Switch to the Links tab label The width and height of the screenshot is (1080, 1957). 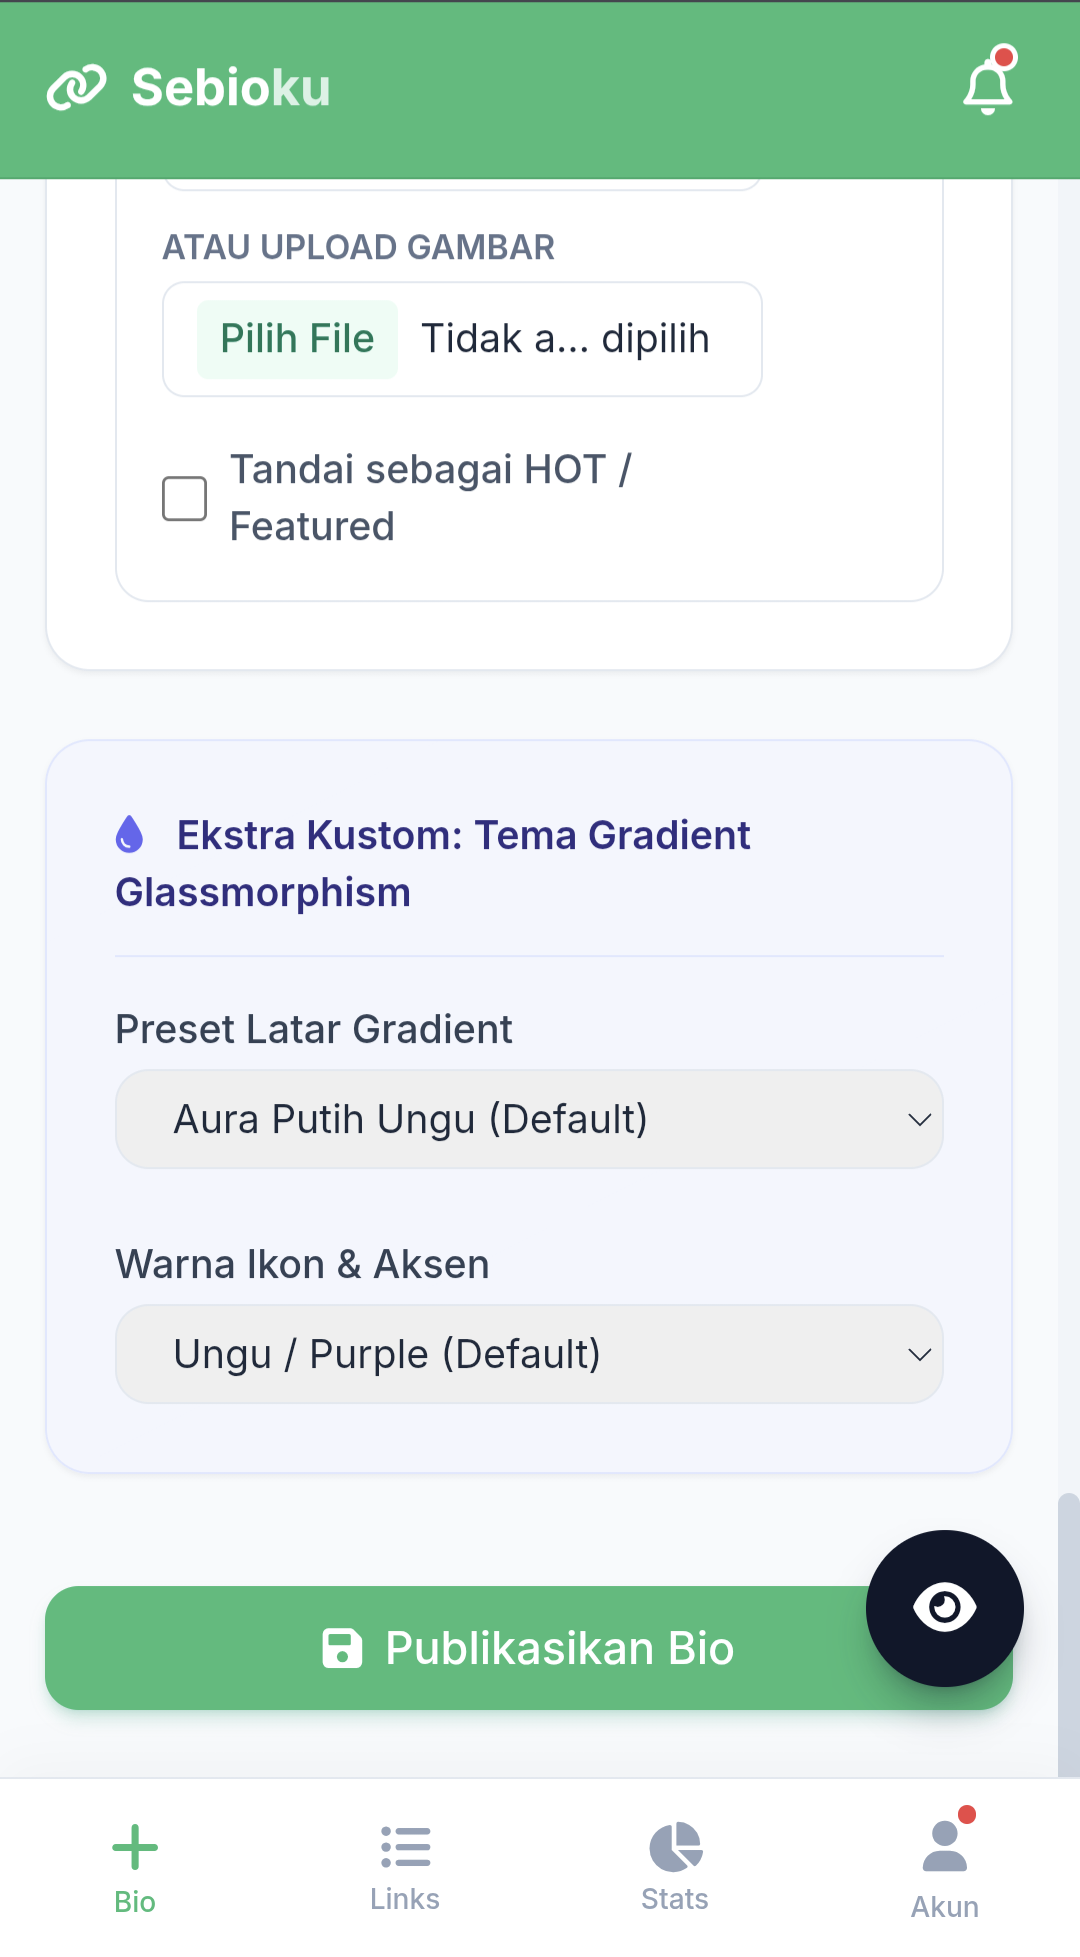[x=405, y=1899]
